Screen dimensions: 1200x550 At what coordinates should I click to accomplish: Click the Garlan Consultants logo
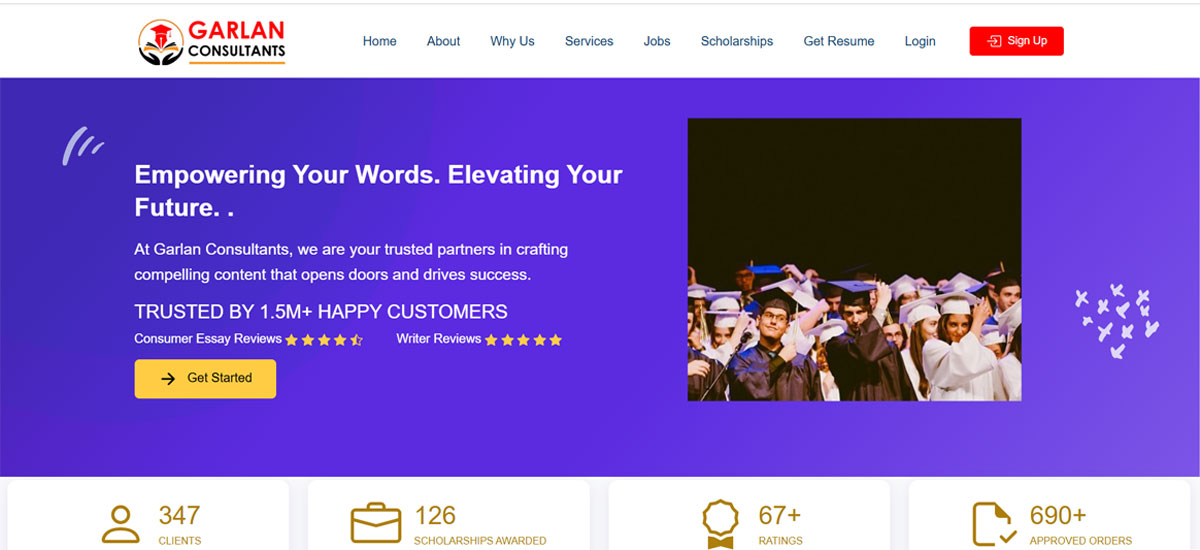pyautogui.click(x=212, y=42)
